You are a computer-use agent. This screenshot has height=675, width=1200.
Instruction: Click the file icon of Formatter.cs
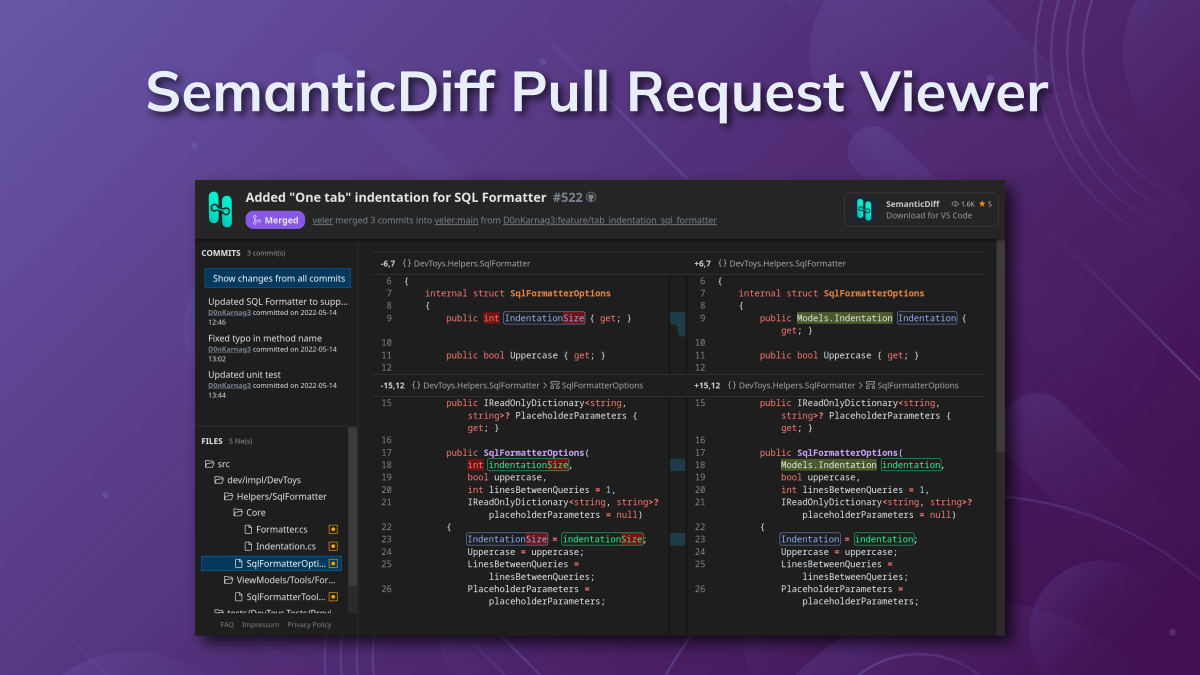tap(248, 529)
